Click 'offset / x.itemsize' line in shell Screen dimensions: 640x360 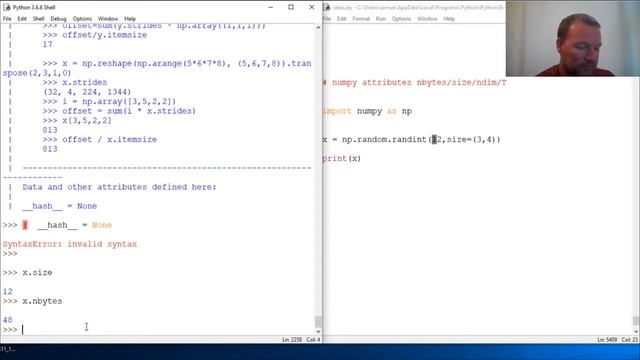click(x=109, y=140)
